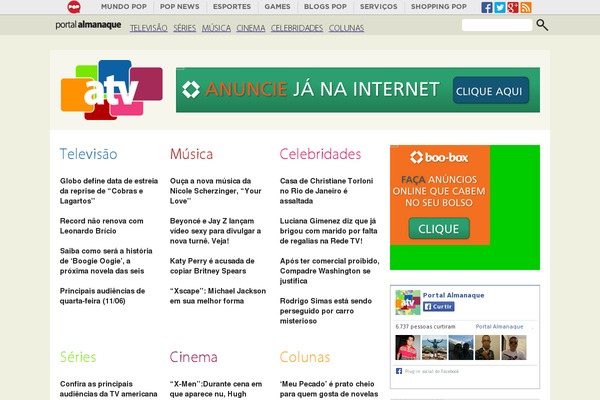This screenshot has height=400, width=600.
Task: Open the Google Plus icon
Action: coord(513,7)
